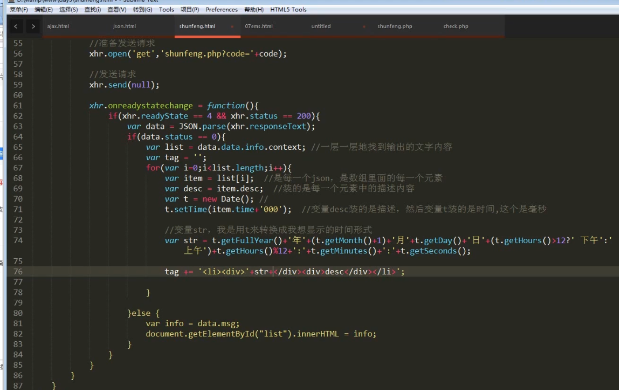Switch to the json.html tab
This screenshot has height=390, width=619.
click(124, 26)
